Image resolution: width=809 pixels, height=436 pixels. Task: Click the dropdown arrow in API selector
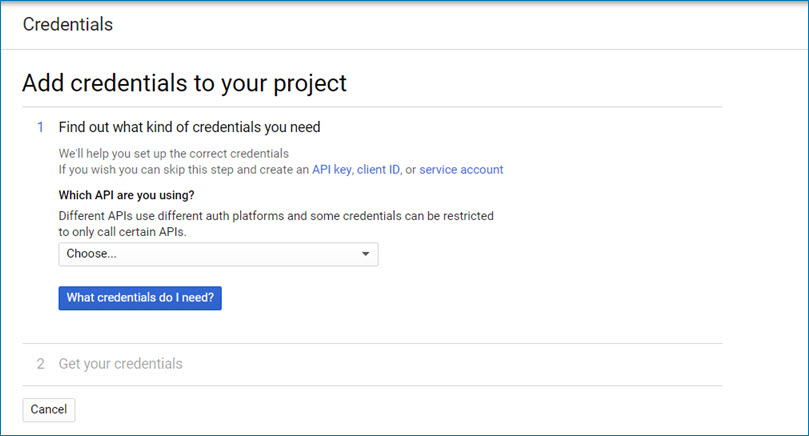(x=365, y=254)
